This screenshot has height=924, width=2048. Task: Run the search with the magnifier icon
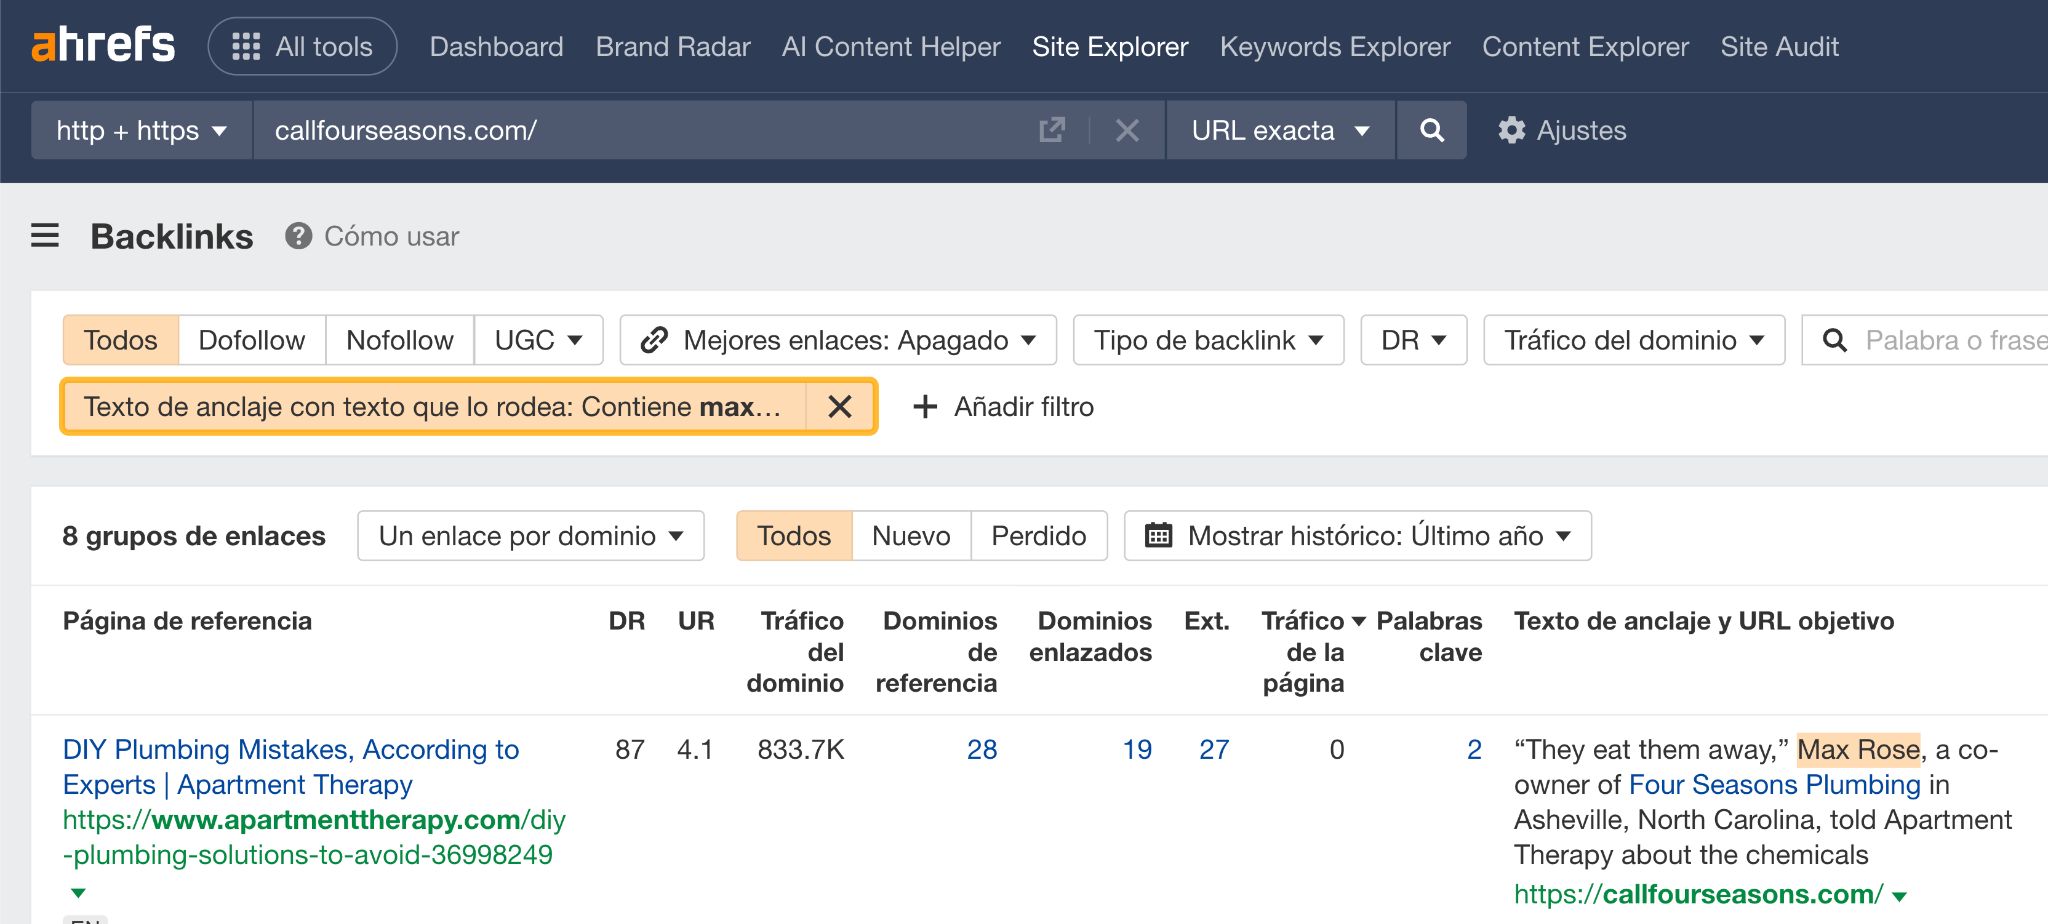tap(1432, 130)
